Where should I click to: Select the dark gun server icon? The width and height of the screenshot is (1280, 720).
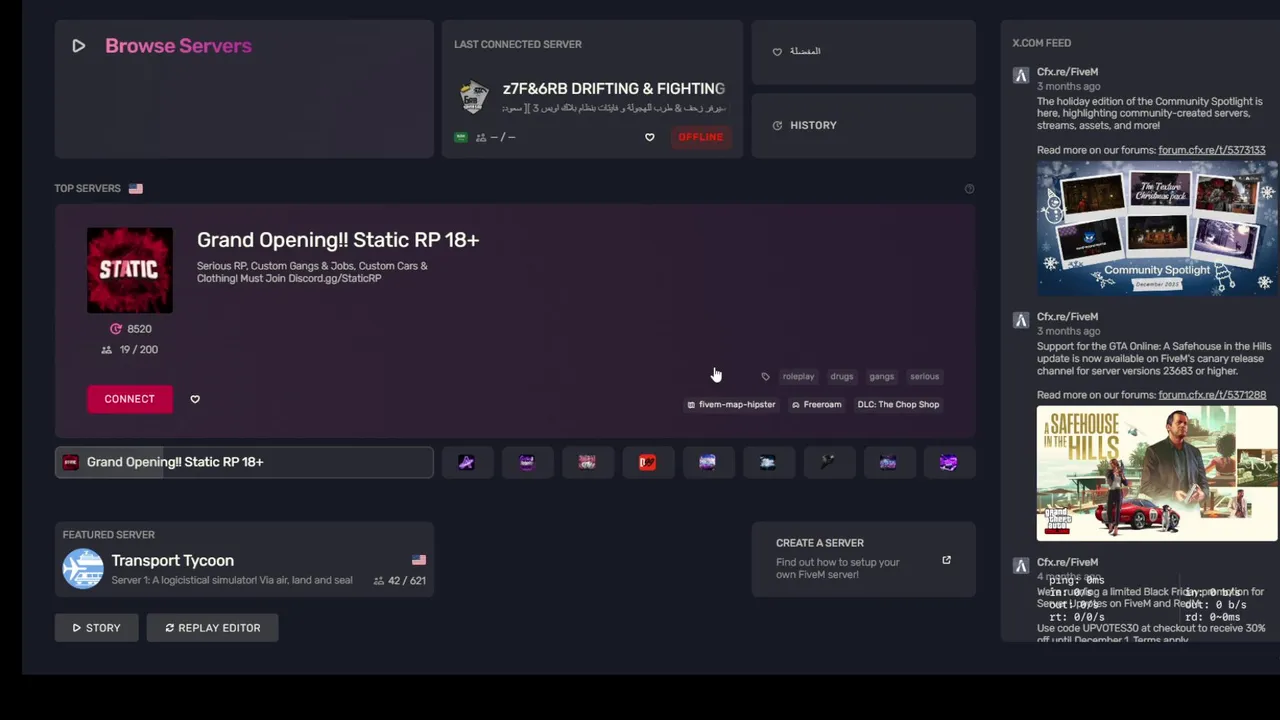[828, 462]
